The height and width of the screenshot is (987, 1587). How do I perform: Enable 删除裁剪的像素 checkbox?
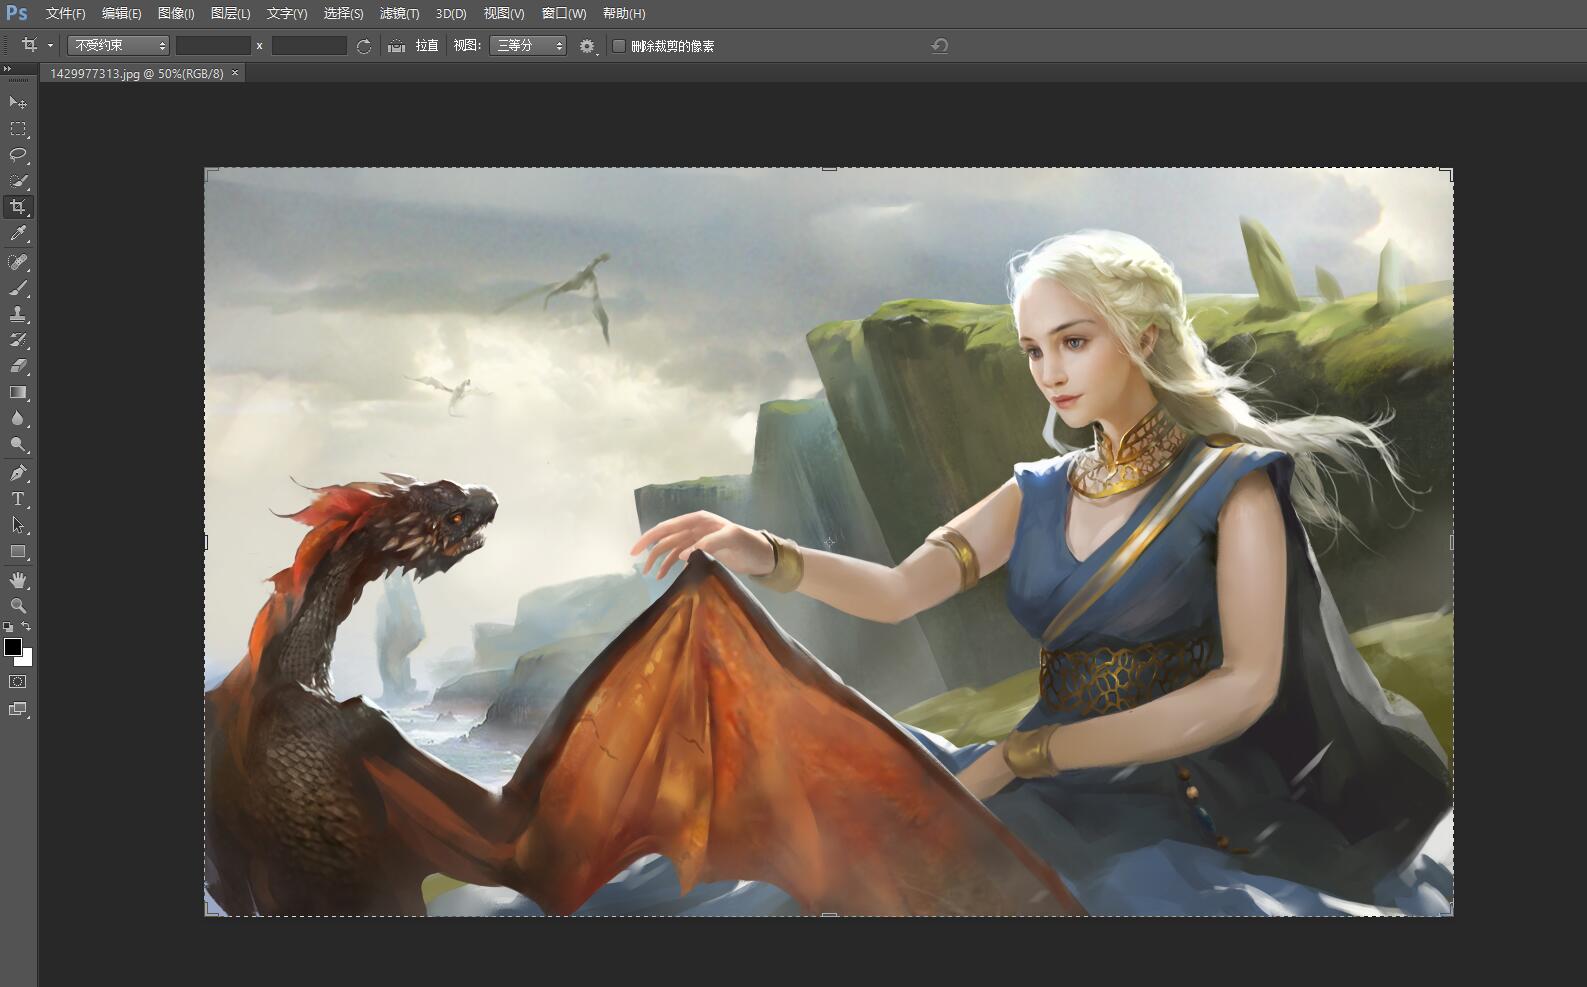(619, 46)
